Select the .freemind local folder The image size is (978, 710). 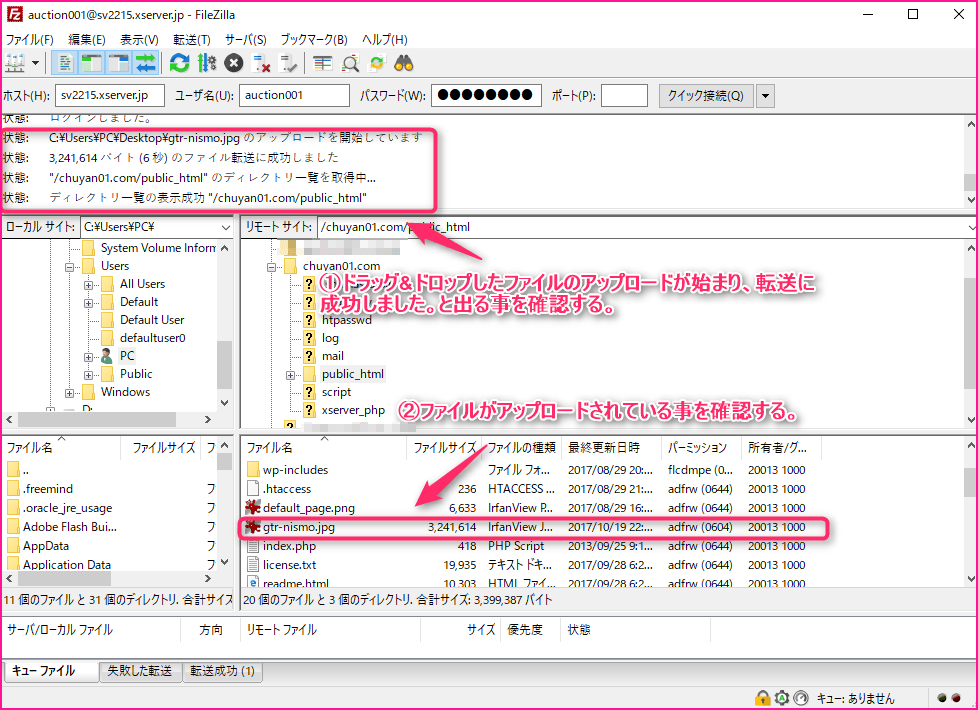pos(48,489)
